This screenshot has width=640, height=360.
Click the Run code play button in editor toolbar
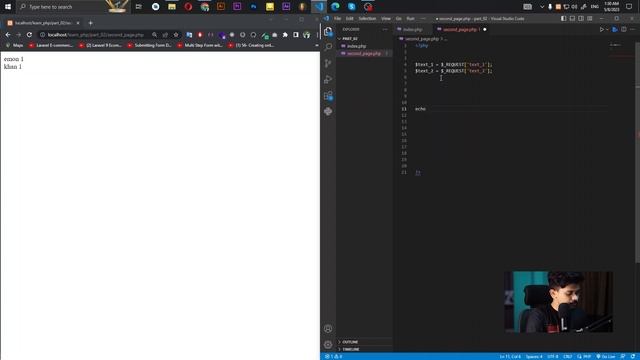(601, 29)
